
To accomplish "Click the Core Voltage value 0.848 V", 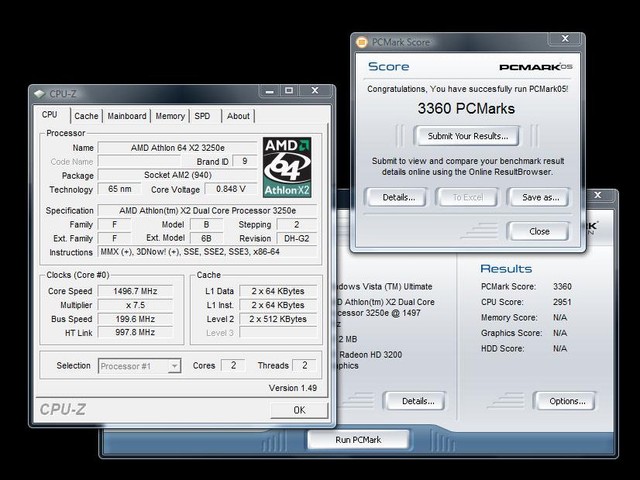I will [231, 189].
